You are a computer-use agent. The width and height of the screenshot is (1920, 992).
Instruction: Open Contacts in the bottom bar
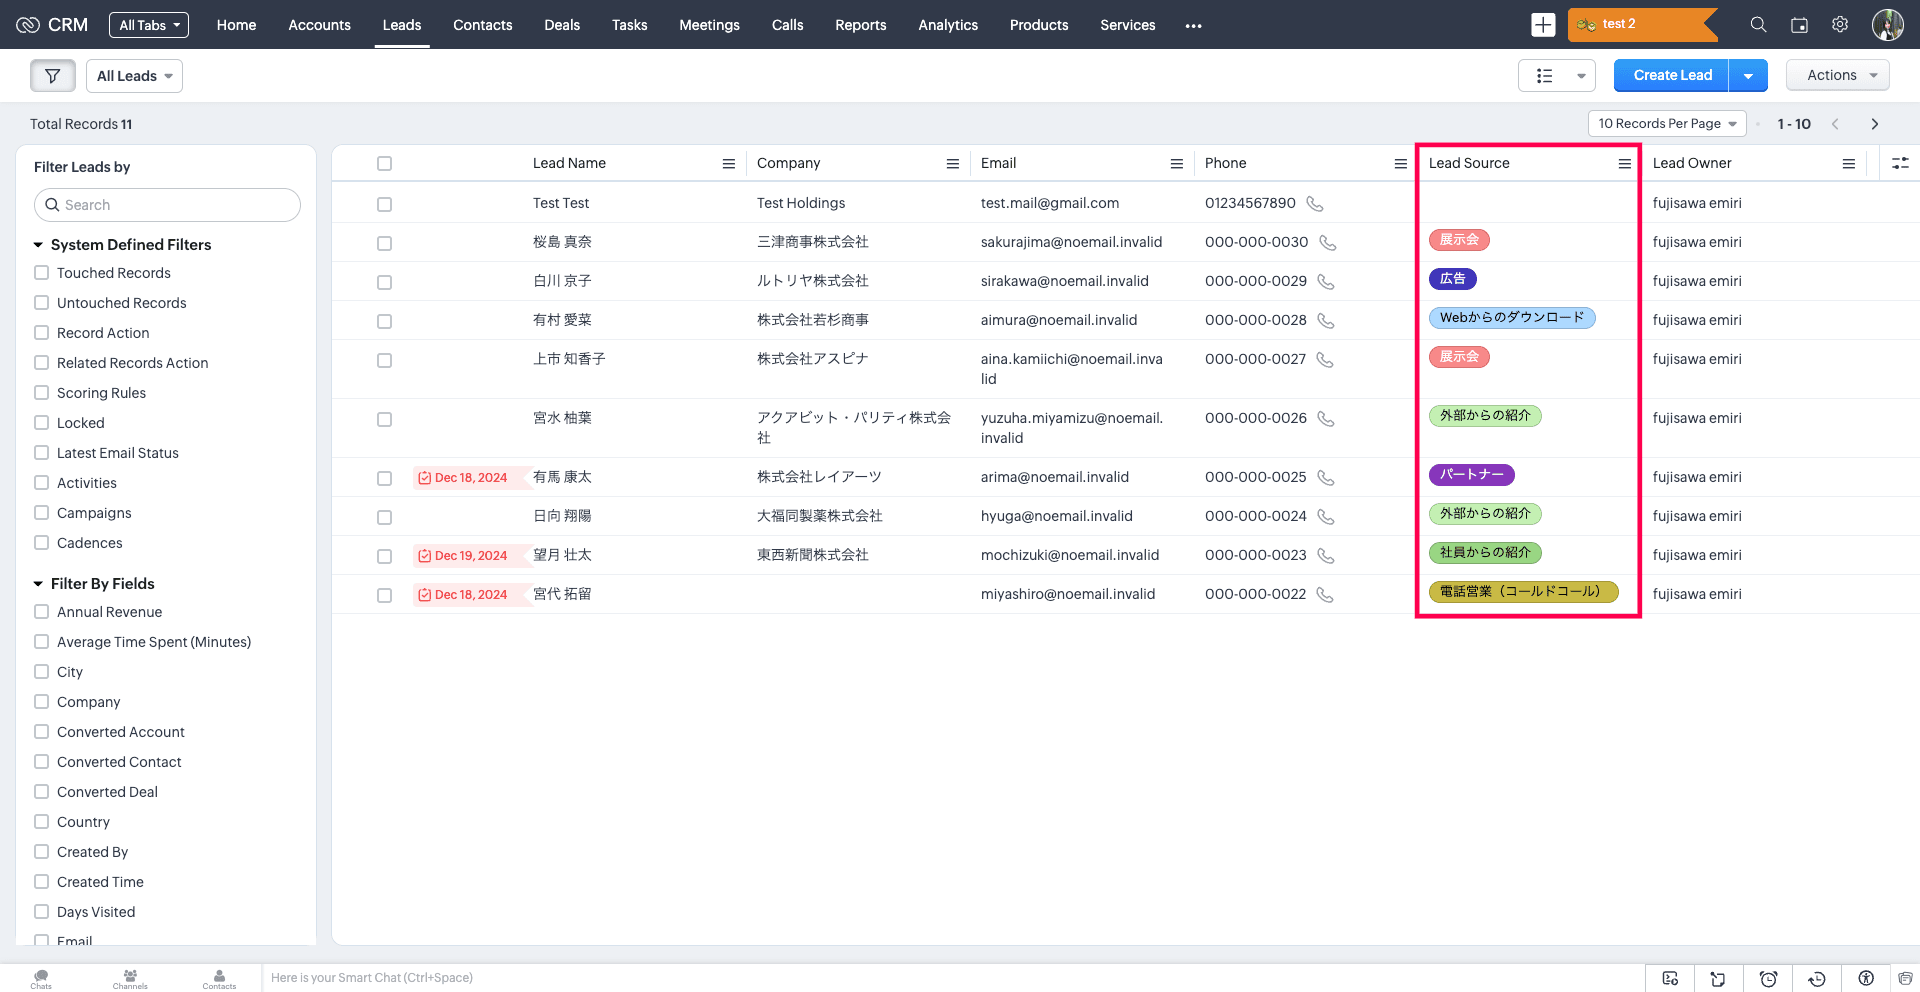pos(219,979)
